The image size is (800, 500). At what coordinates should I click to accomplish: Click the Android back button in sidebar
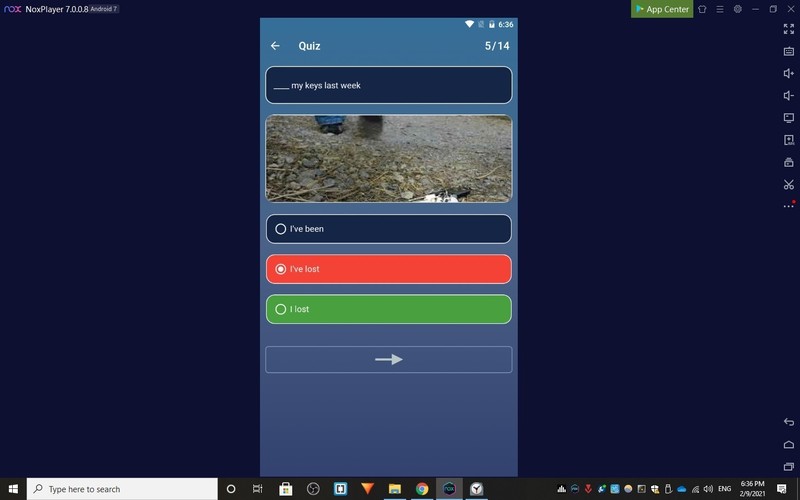click(x=788, y=422)
